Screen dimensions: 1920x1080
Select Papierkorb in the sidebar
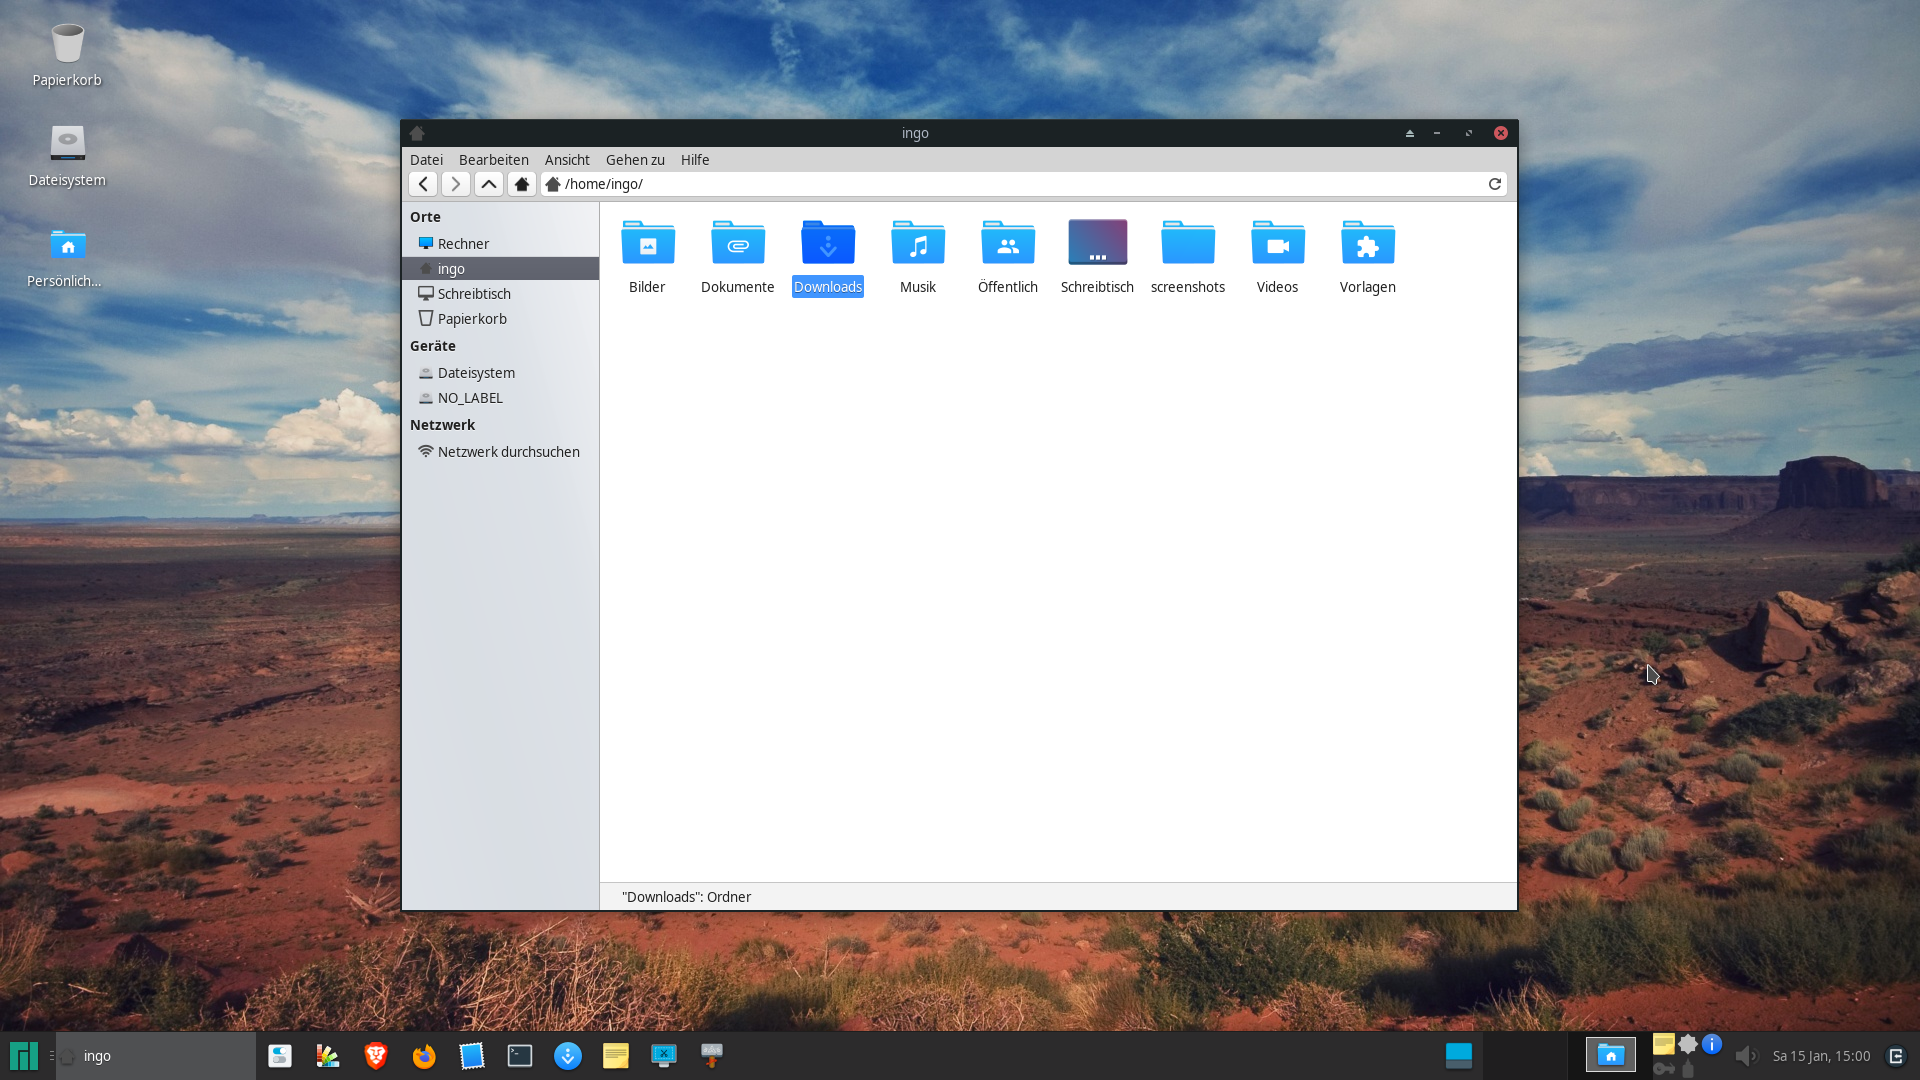(472, 319)
